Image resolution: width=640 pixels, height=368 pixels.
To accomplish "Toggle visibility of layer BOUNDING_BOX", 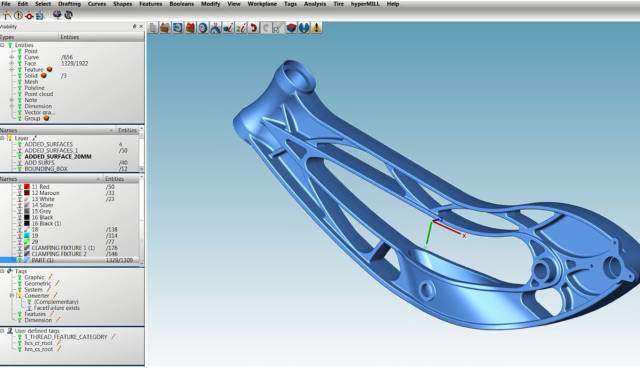I will coord(19,168).
